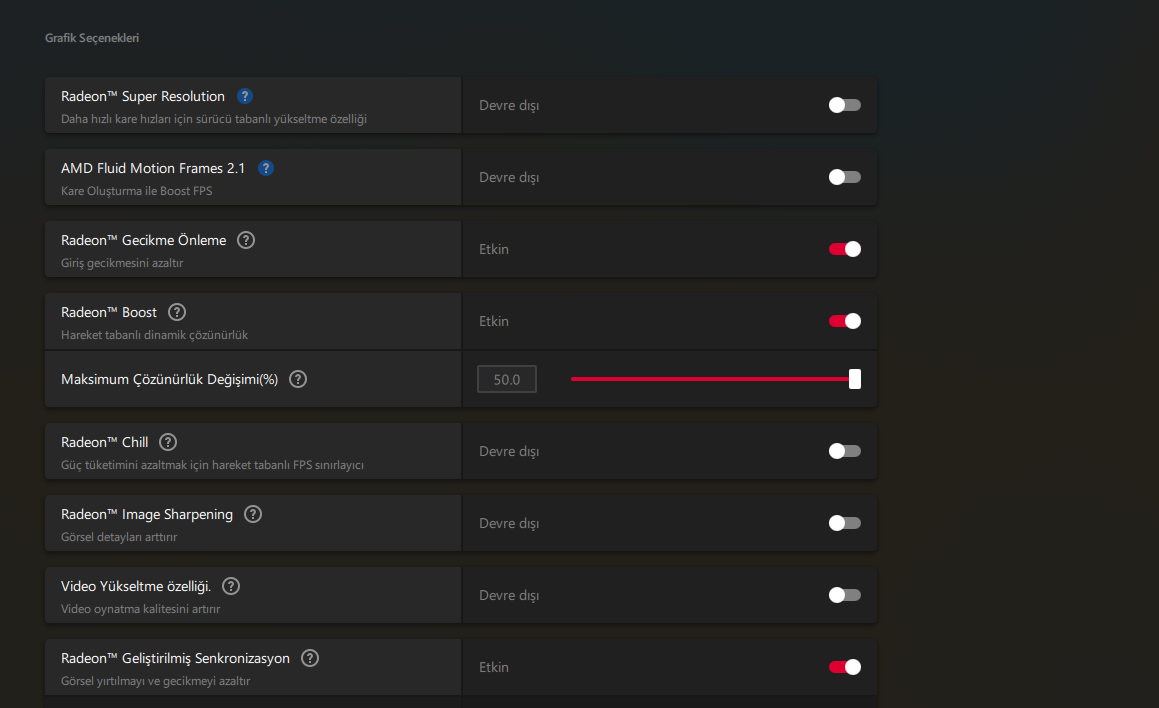
Task: Turn off the Radeon Boost toggle
Action: 844,321
